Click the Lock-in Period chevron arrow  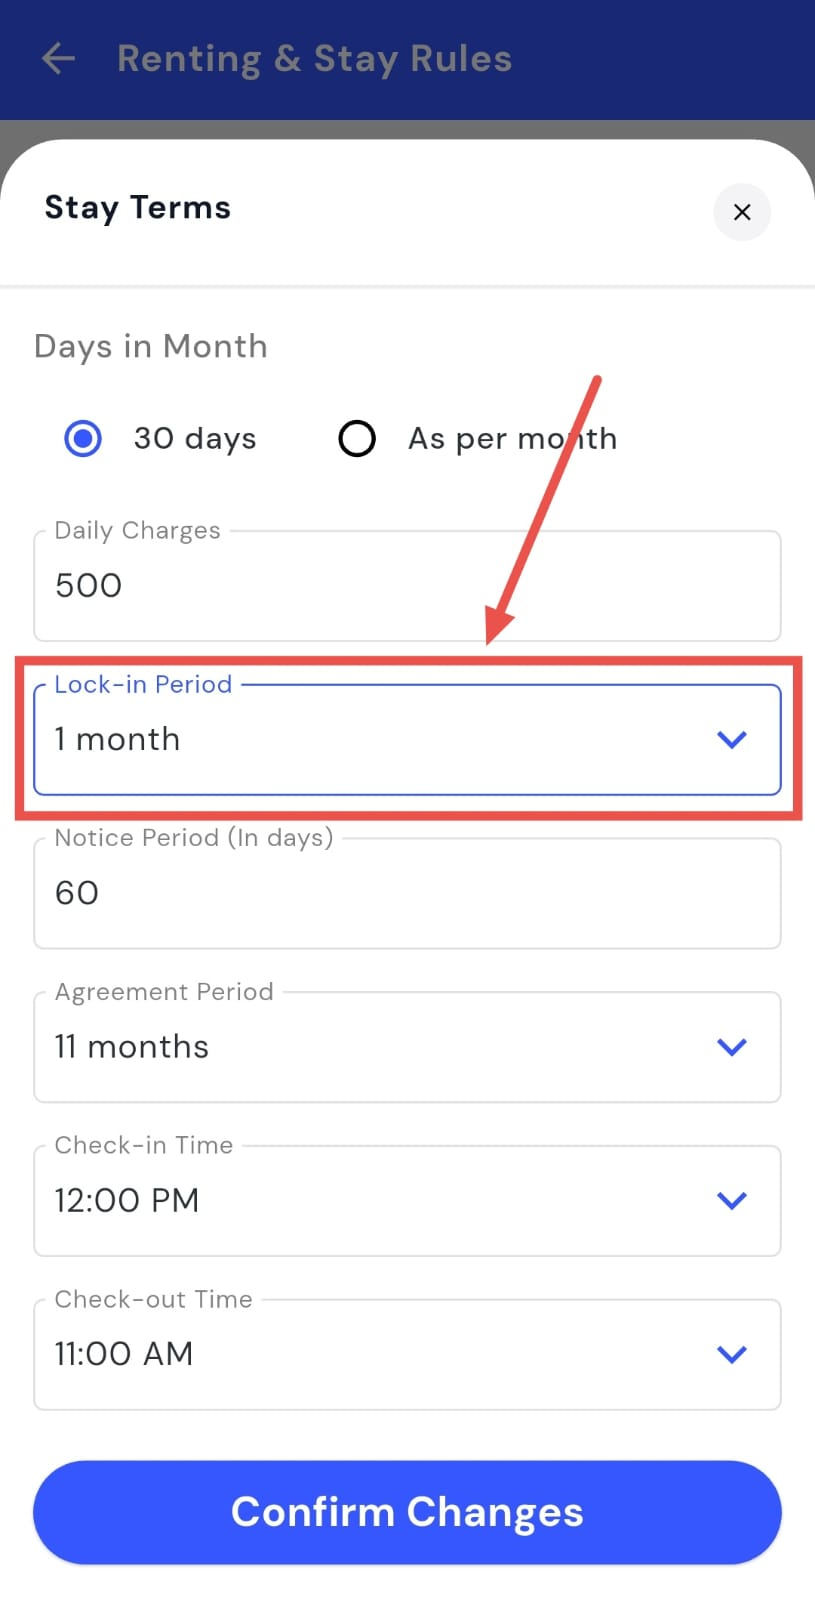tap(732, 740)
